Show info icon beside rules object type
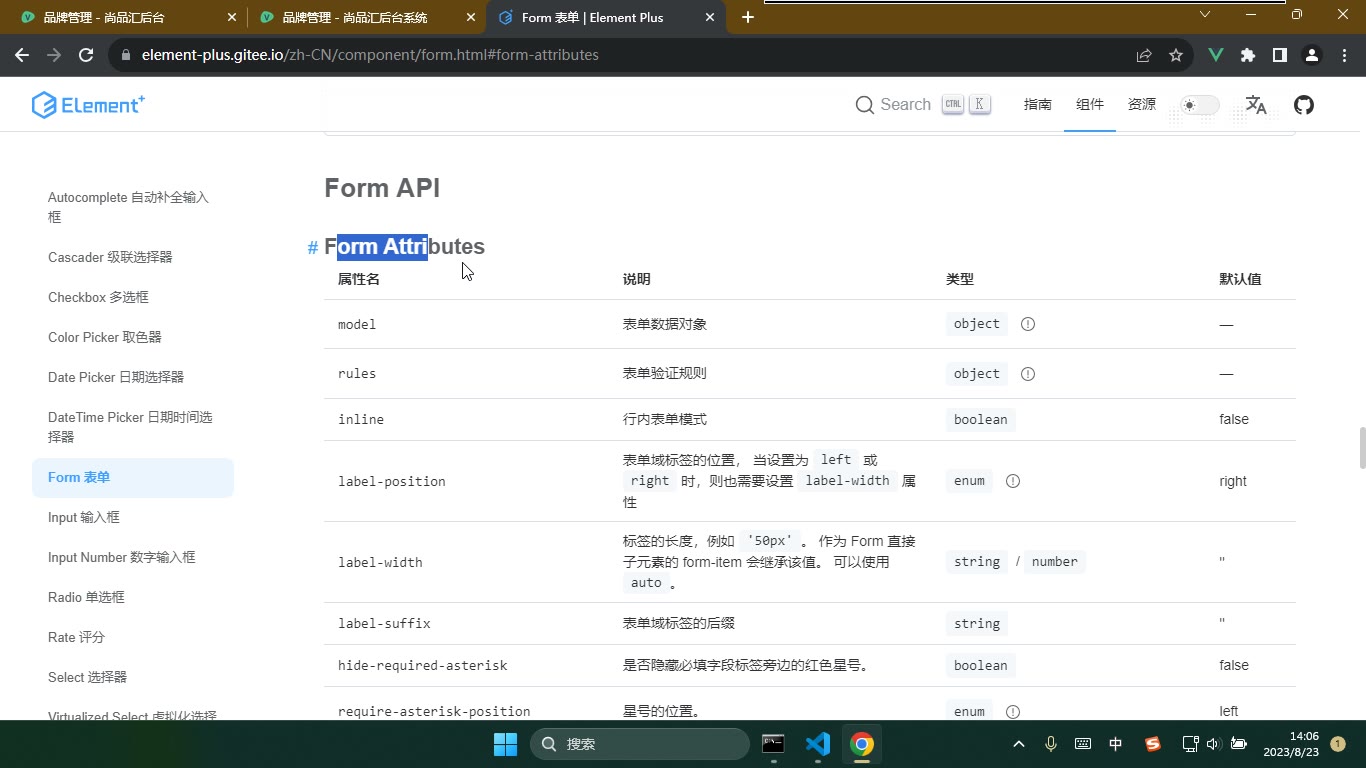 point(1028,374)
